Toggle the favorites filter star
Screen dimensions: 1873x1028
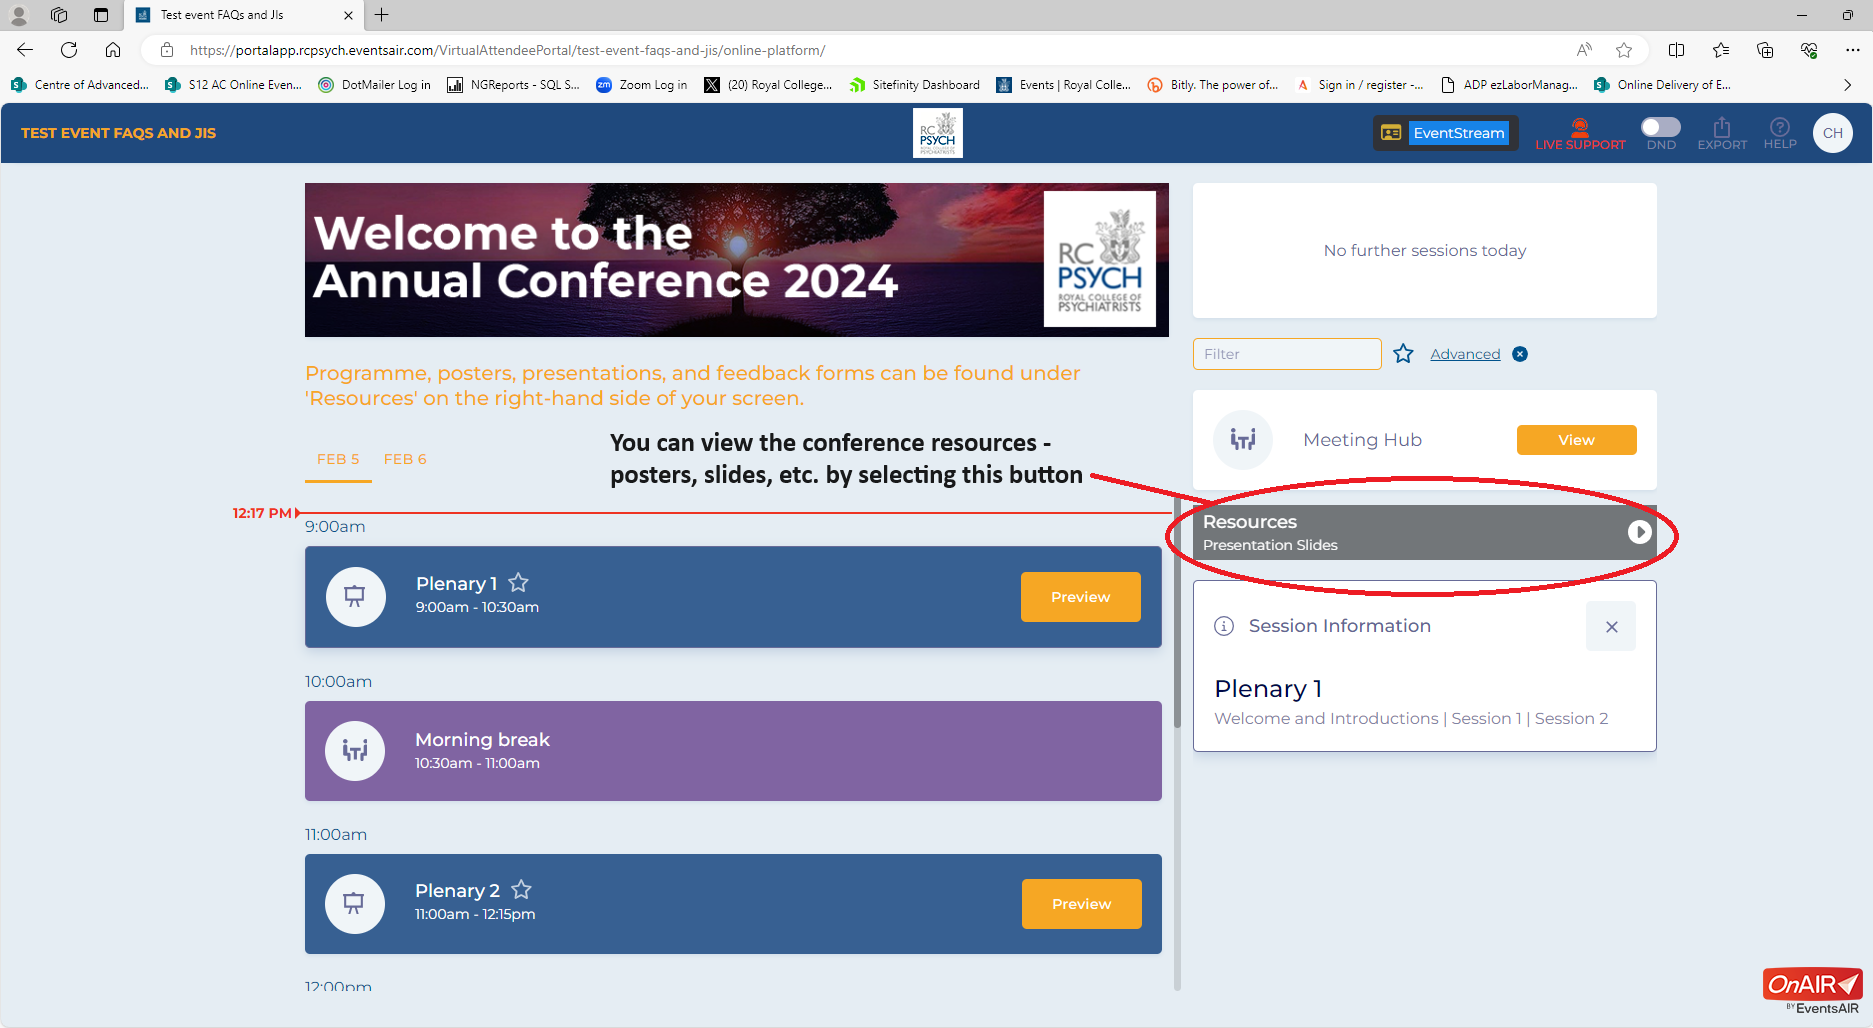[1403, 354]
